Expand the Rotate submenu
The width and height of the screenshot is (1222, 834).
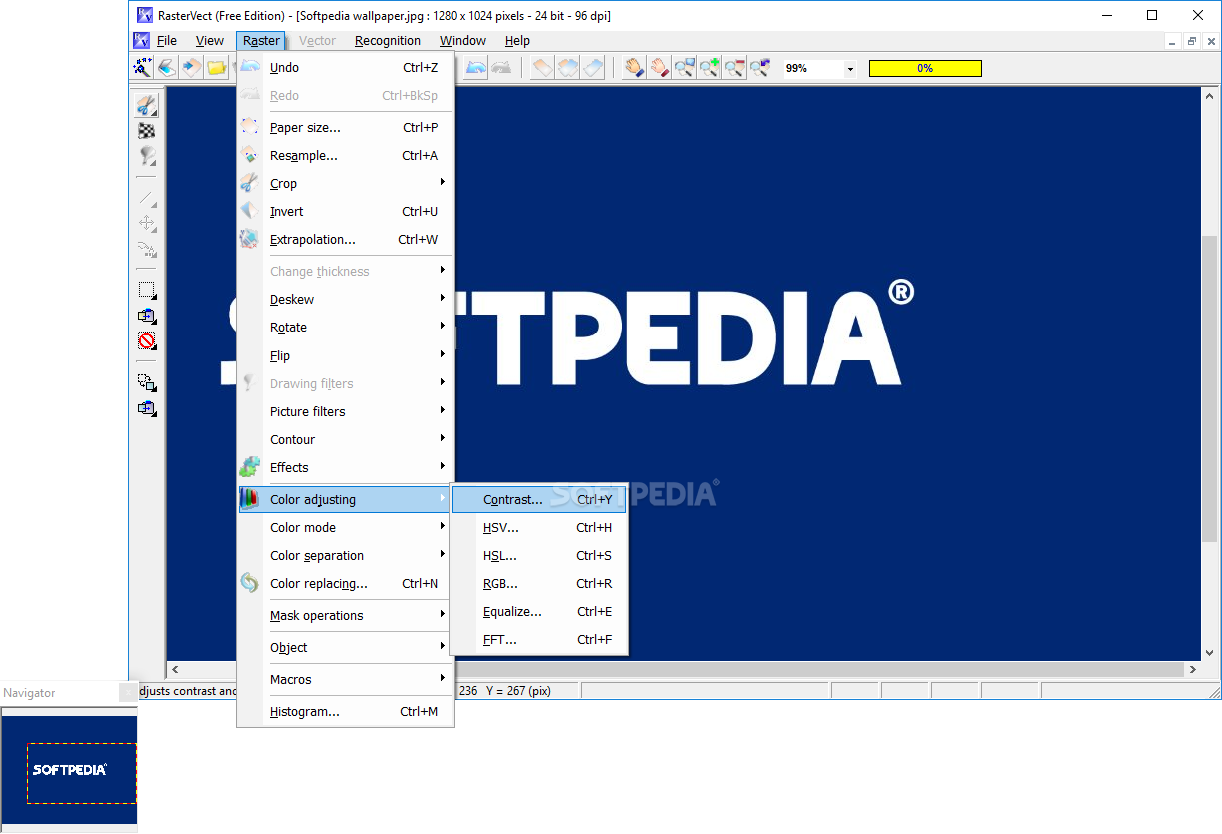(x=345, y=328)
